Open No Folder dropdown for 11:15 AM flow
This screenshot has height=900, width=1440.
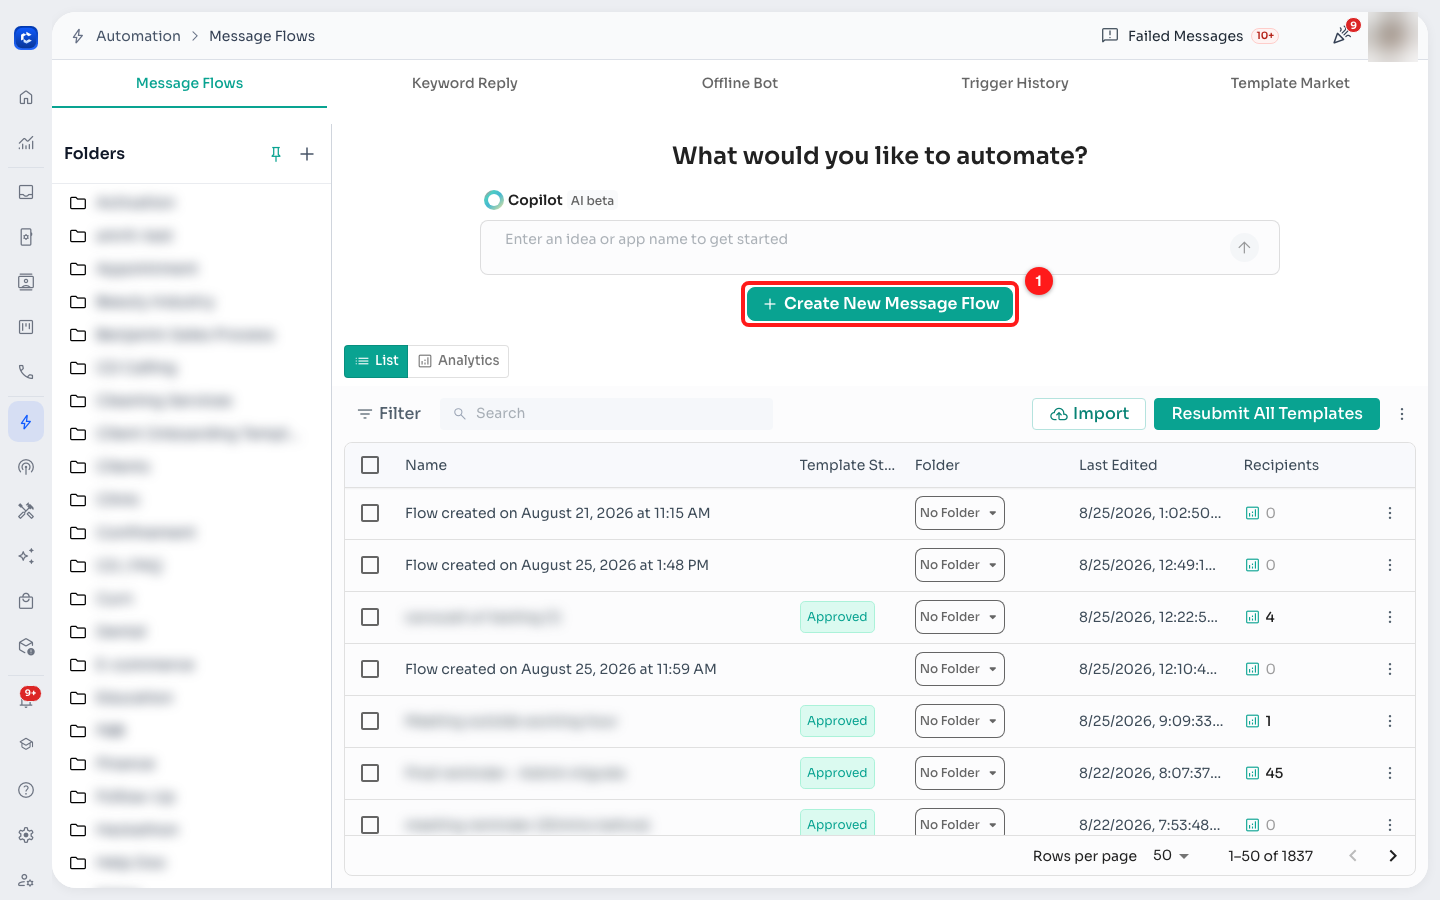coord(959,513)
